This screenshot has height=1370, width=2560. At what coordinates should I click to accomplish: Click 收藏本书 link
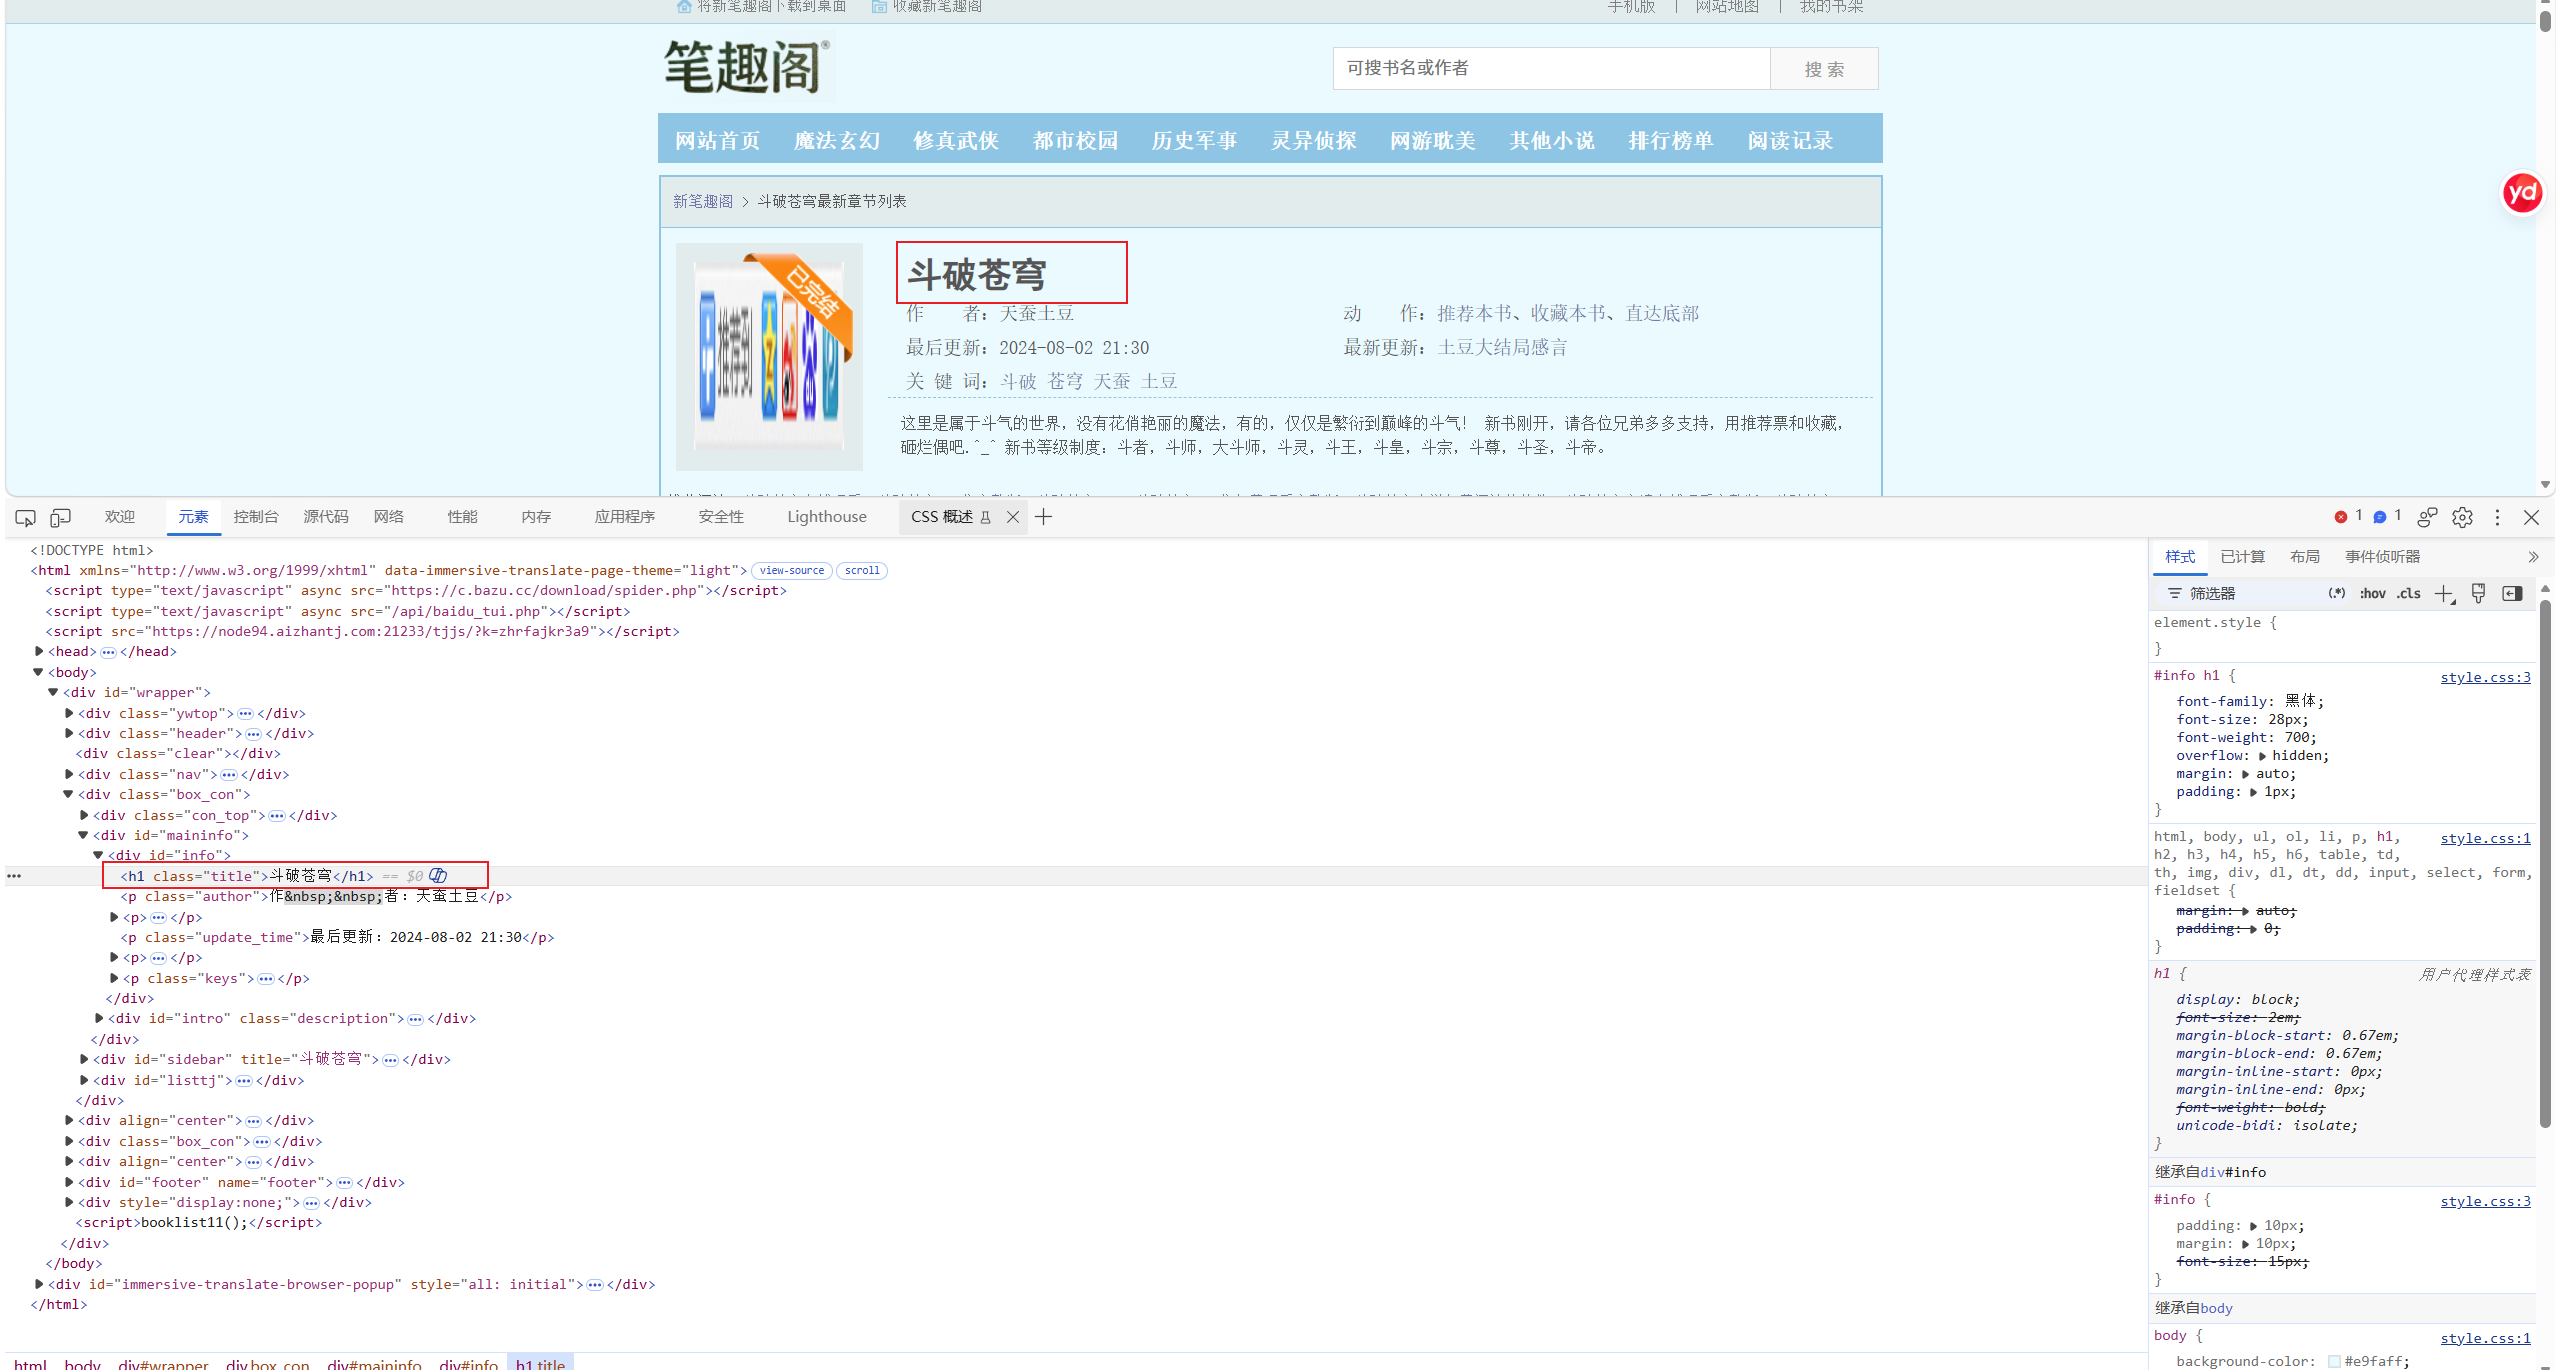(1568, 313)
